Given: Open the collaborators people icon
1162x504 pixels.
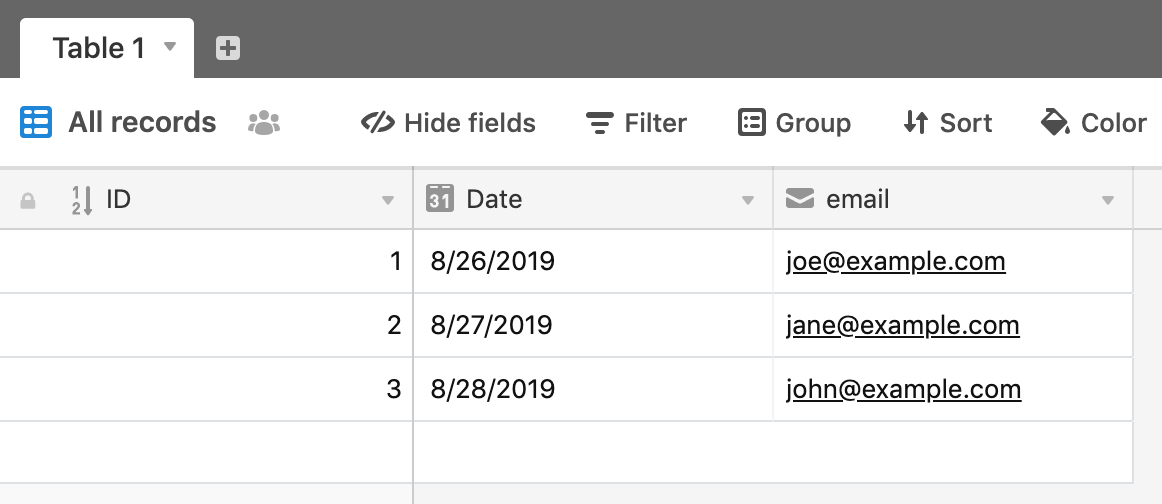Looking at the screenshot, I should pyautogui.click(x=264, y=122).
